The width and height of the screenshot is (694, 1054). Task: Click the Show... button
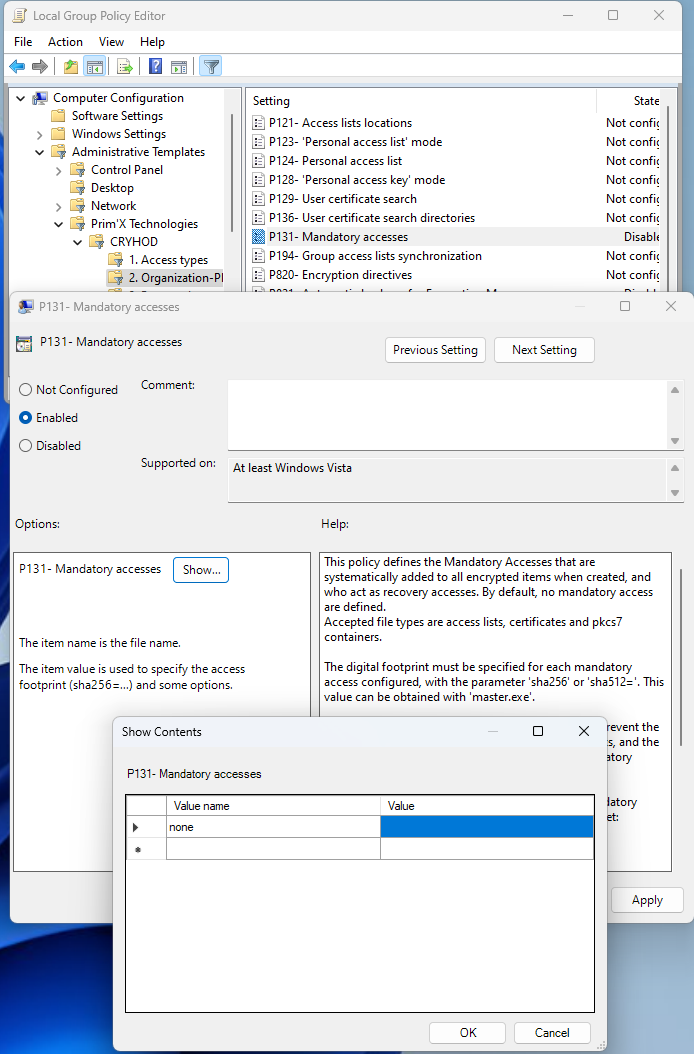201,569
